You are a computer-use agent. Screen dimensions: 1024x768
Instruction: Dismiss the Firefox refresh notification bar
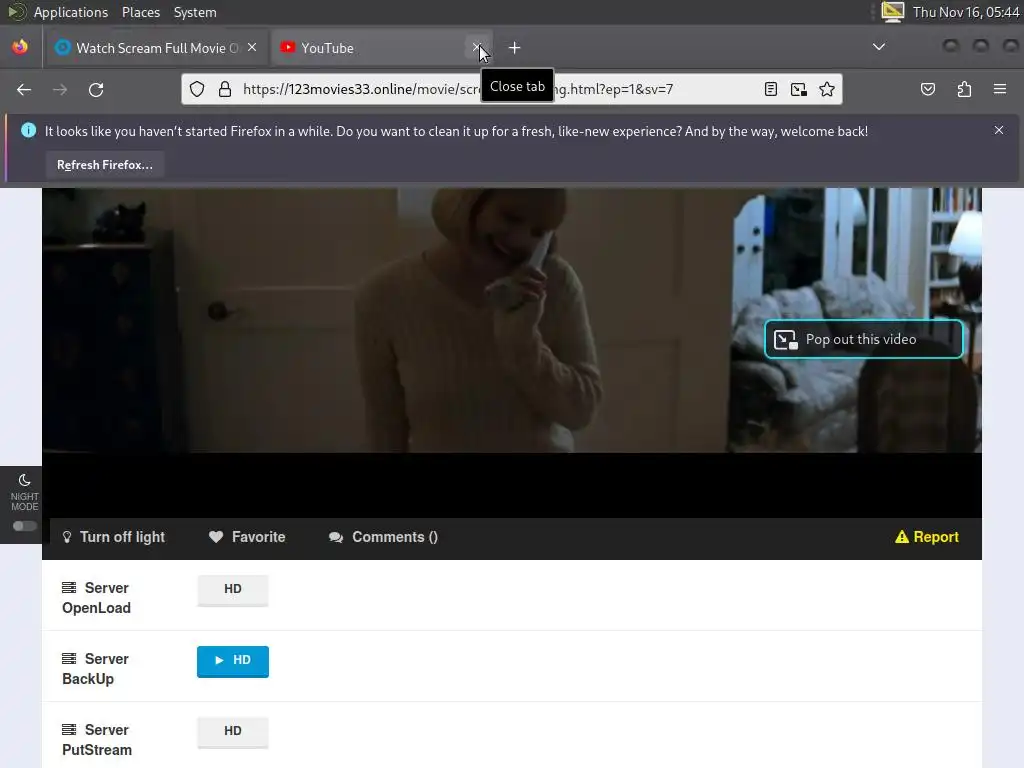click(999, 130)
